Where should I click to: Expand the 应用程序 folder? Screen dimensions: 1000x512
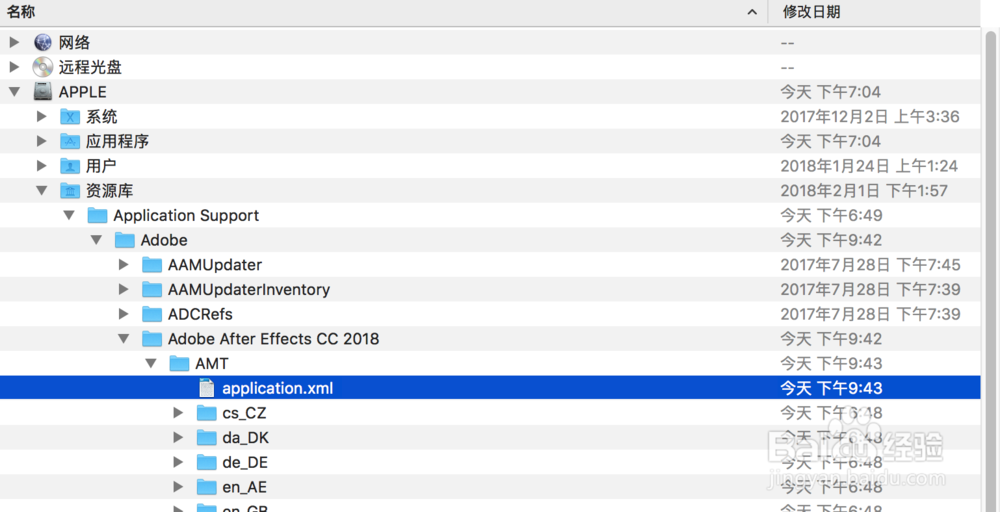point(41,141)
